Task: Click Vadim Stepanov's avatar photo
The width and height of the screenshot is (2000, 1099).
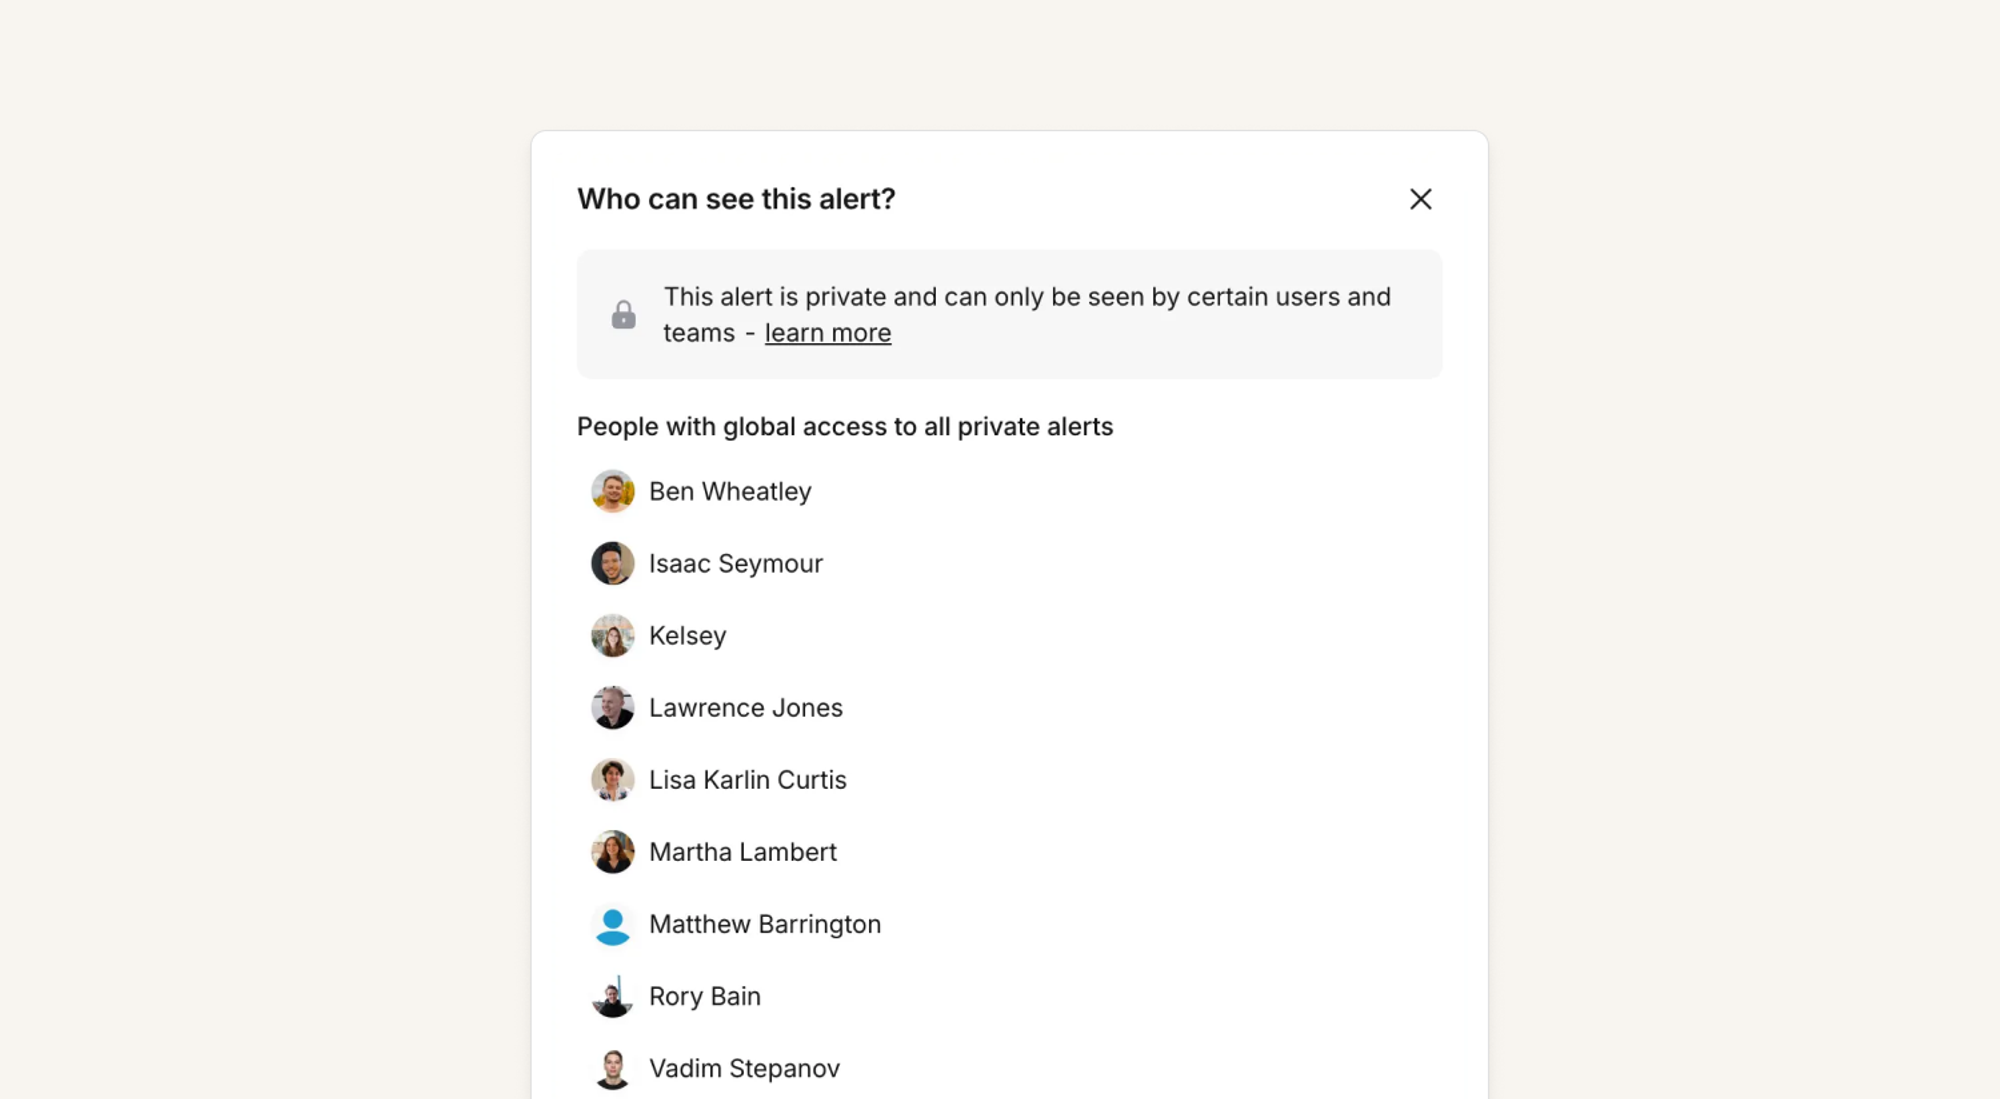Action: coord(612,1069)
